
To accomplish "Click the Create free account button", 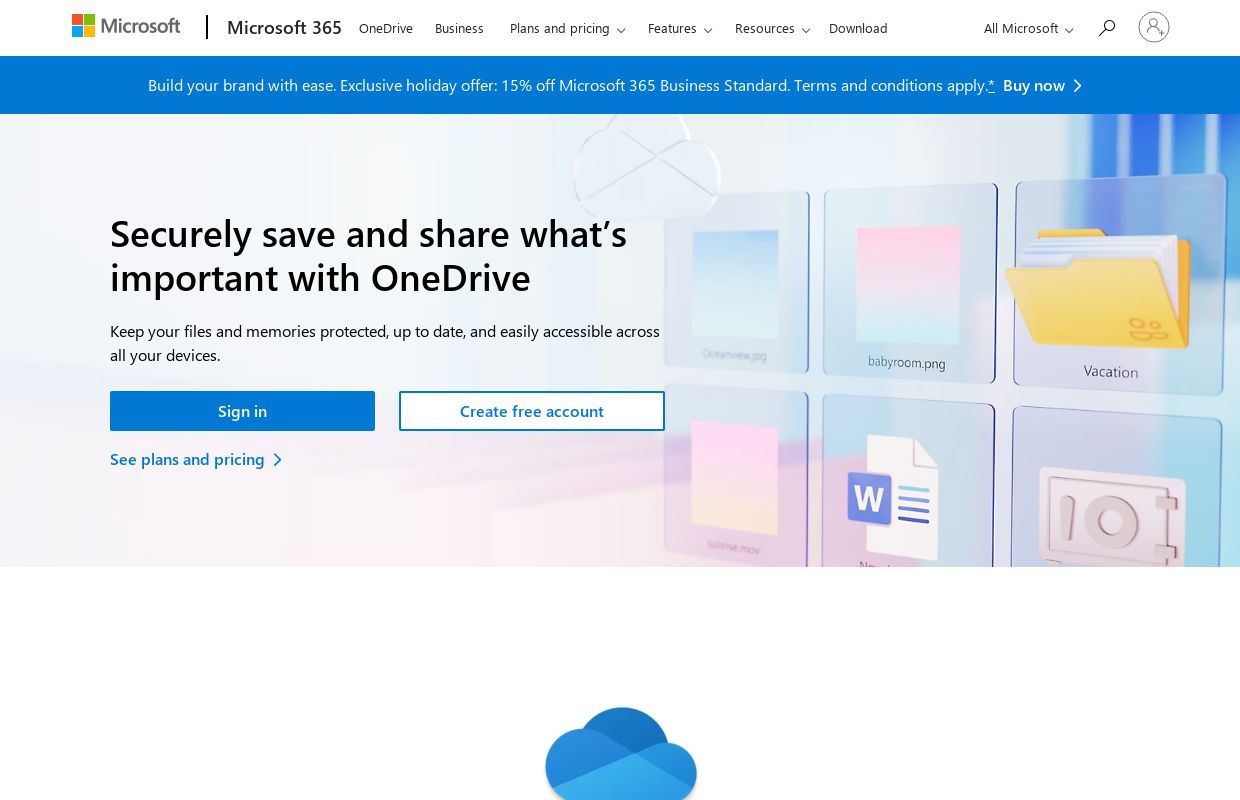I will coord(532,411).
